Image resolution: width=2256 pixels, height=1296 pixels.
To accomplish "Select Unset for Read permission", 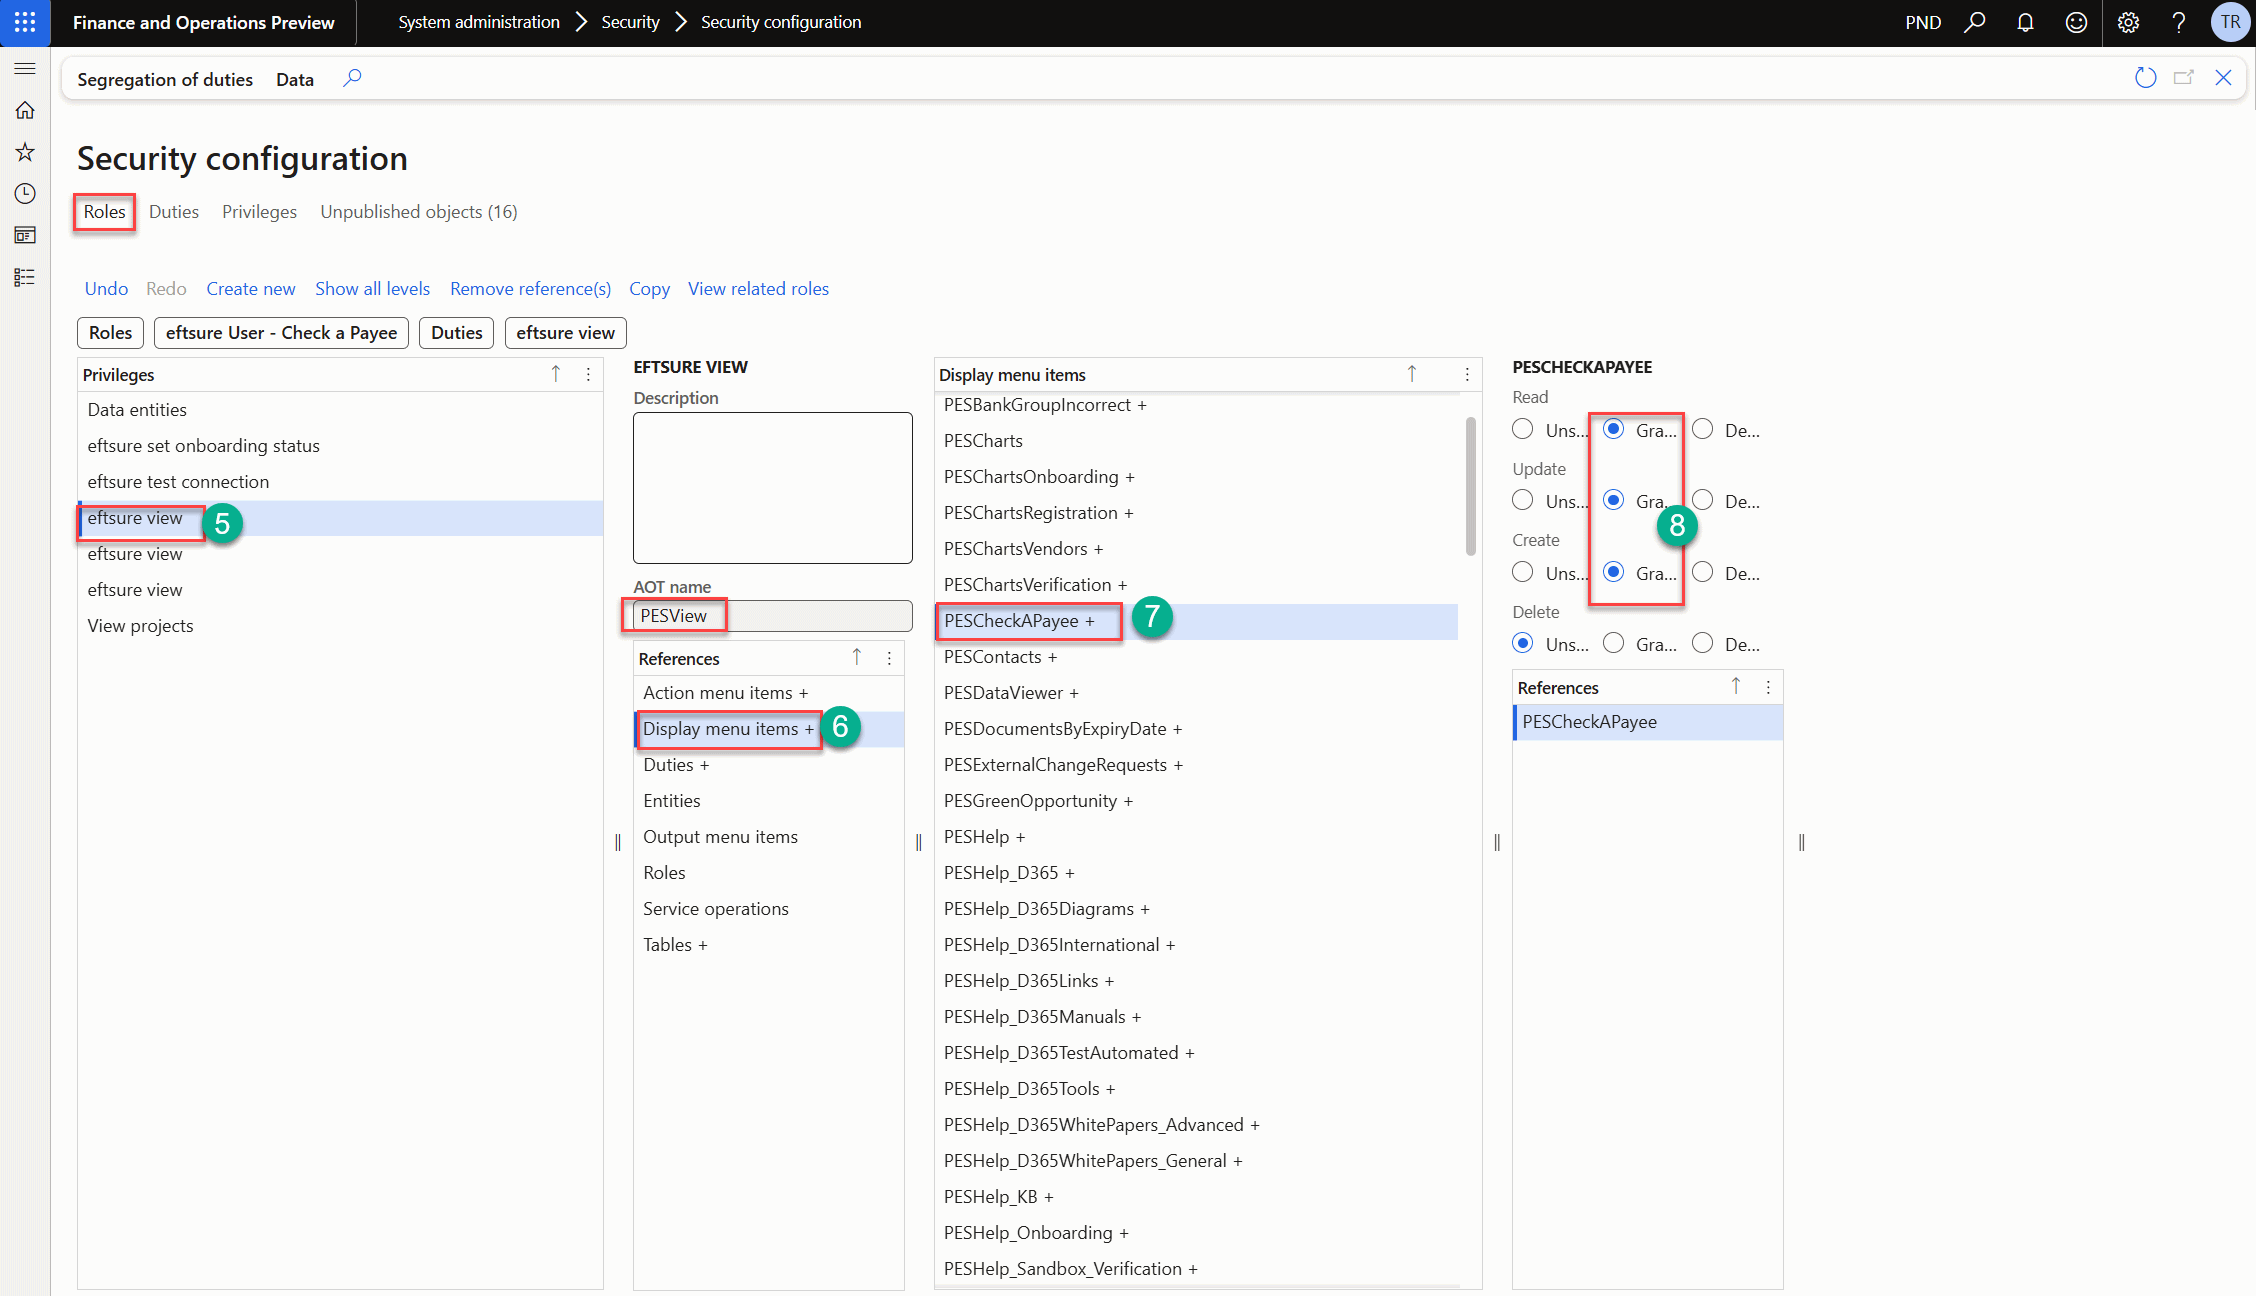I will [1523, 429].
